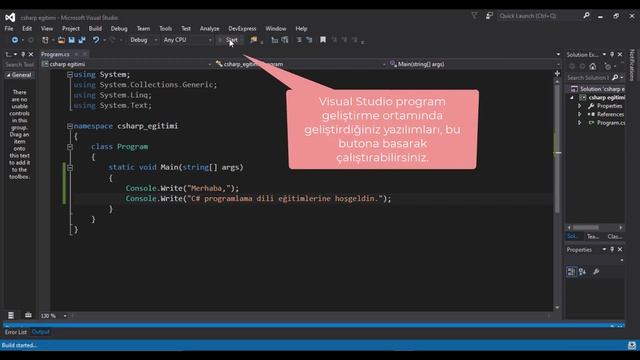Collapse the namespace csharp_egitimi code block

70,126
